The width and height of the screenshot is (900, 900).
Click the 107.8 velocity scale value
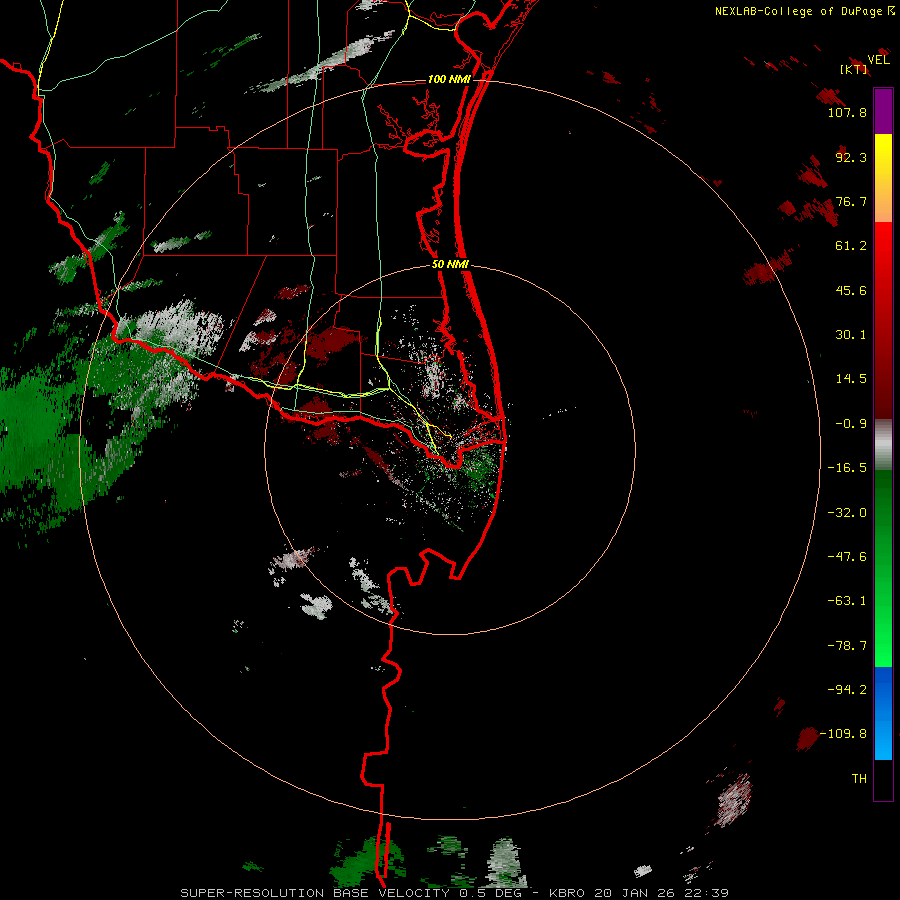[847, 112]
